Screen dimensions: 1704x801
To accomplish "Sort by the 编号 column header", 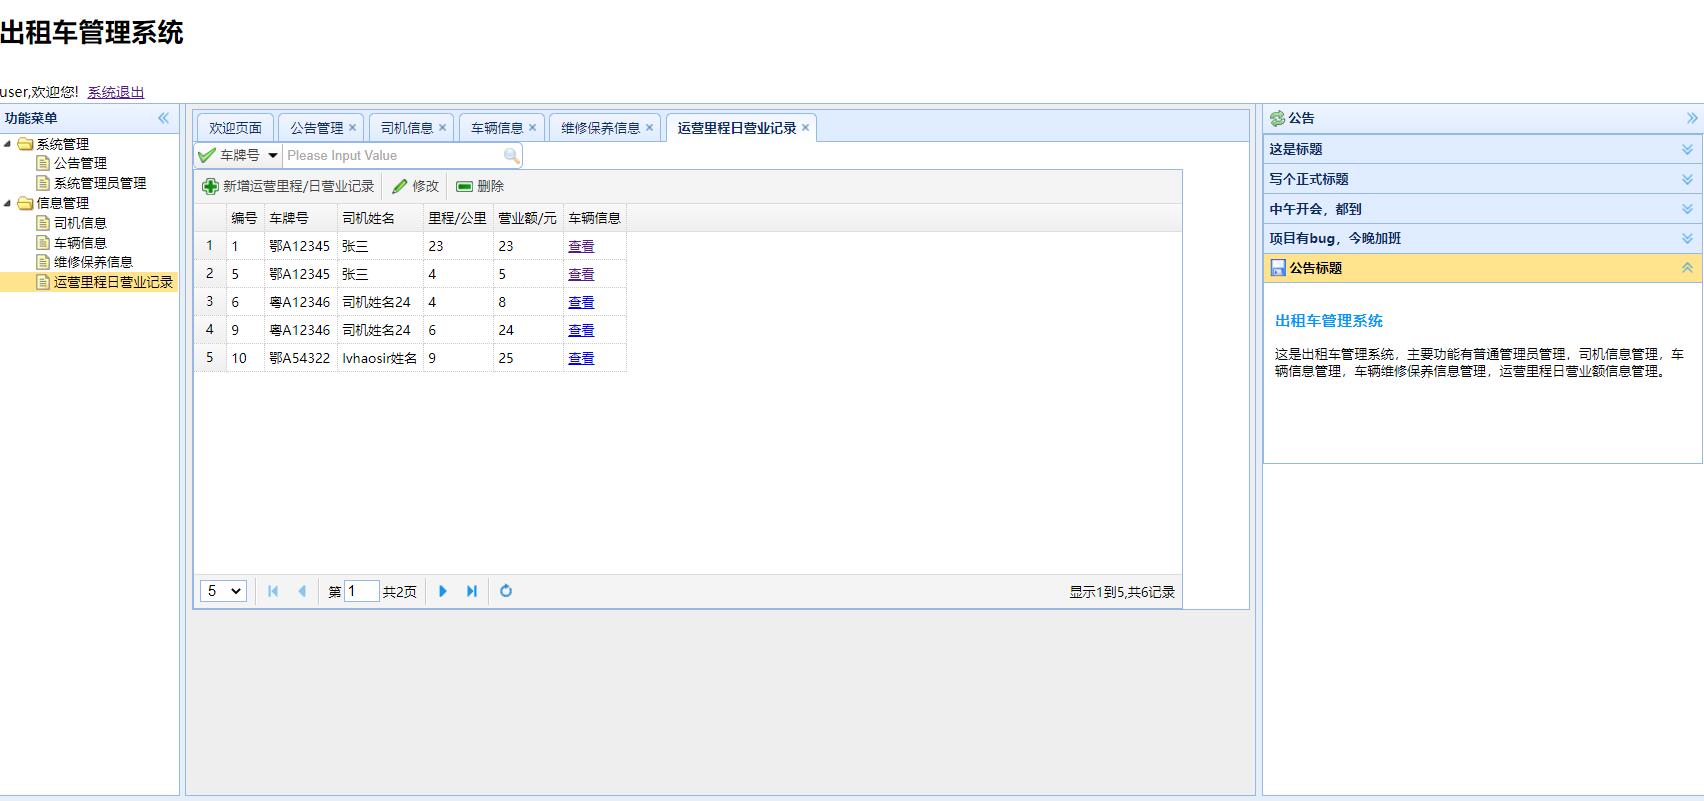I will click(x=245, y=218).
